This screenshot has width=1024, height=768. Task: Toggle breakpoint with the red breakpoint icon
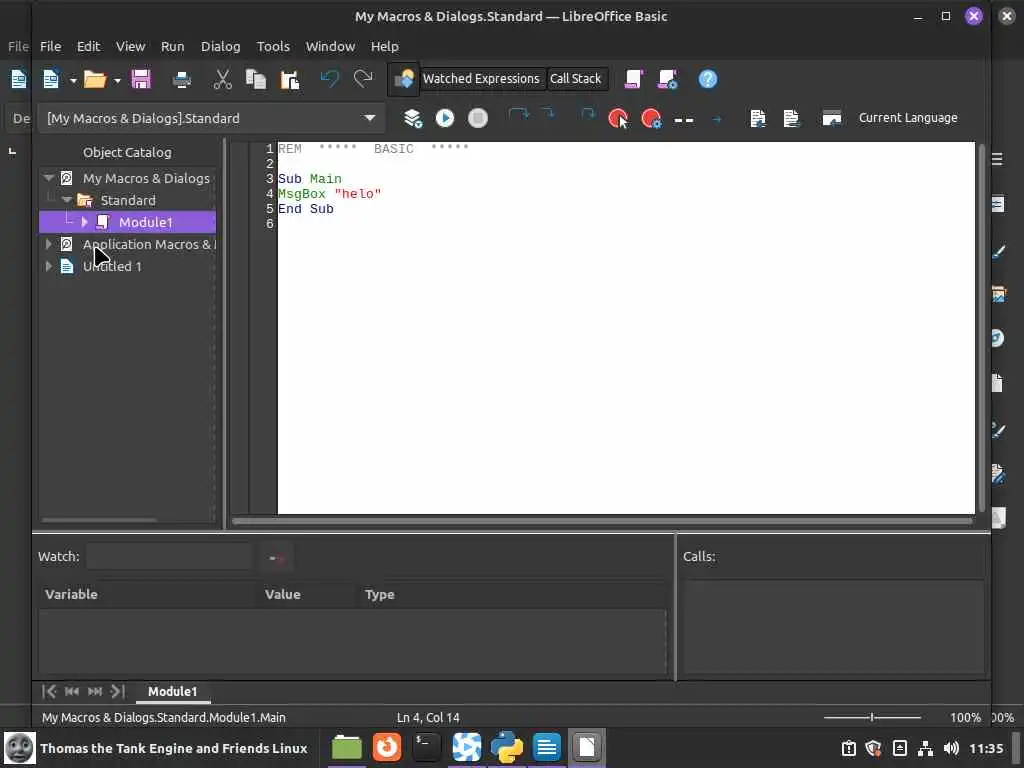pos(618,118)
